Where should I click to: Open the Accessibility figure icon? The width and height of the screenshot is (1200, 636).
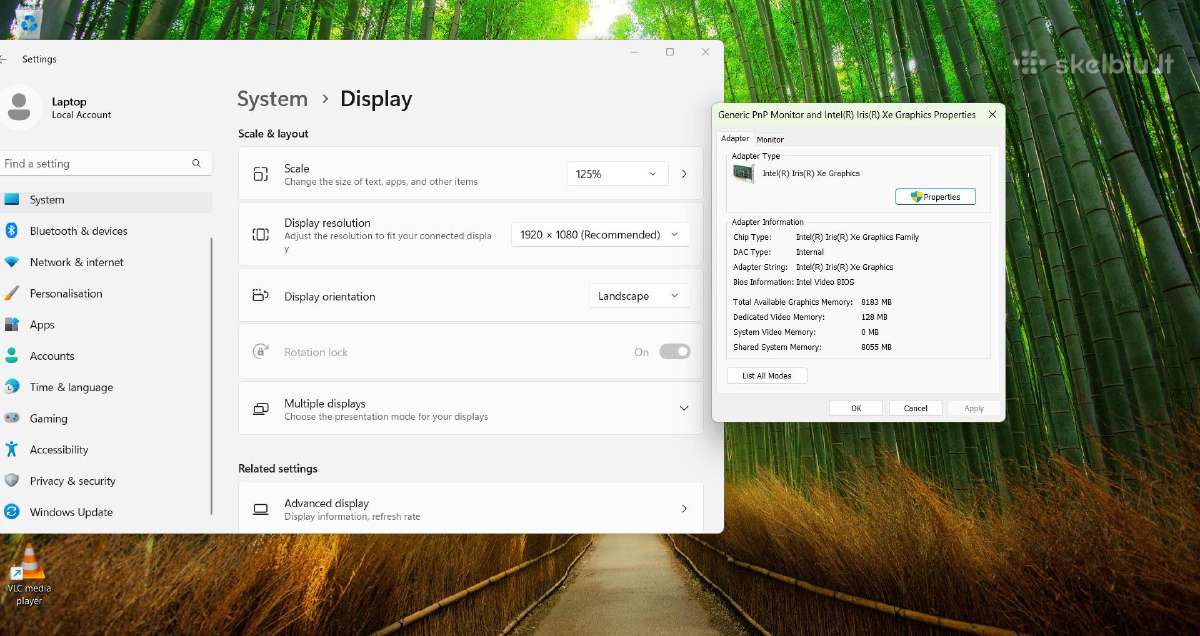[12, 450]
